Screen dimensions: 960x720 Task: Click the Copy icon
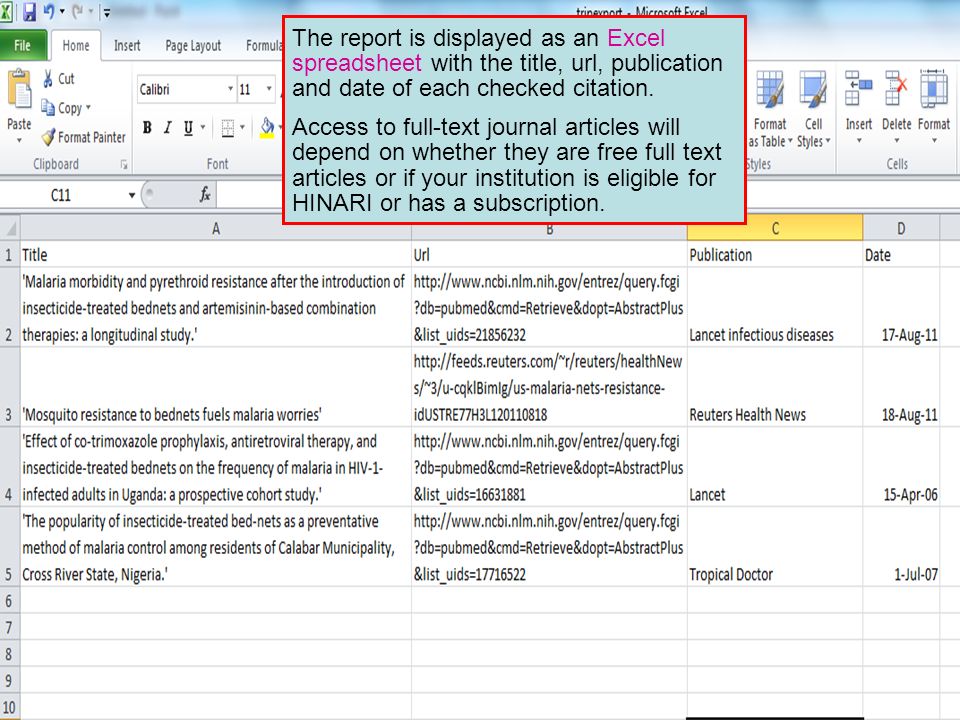48,107
